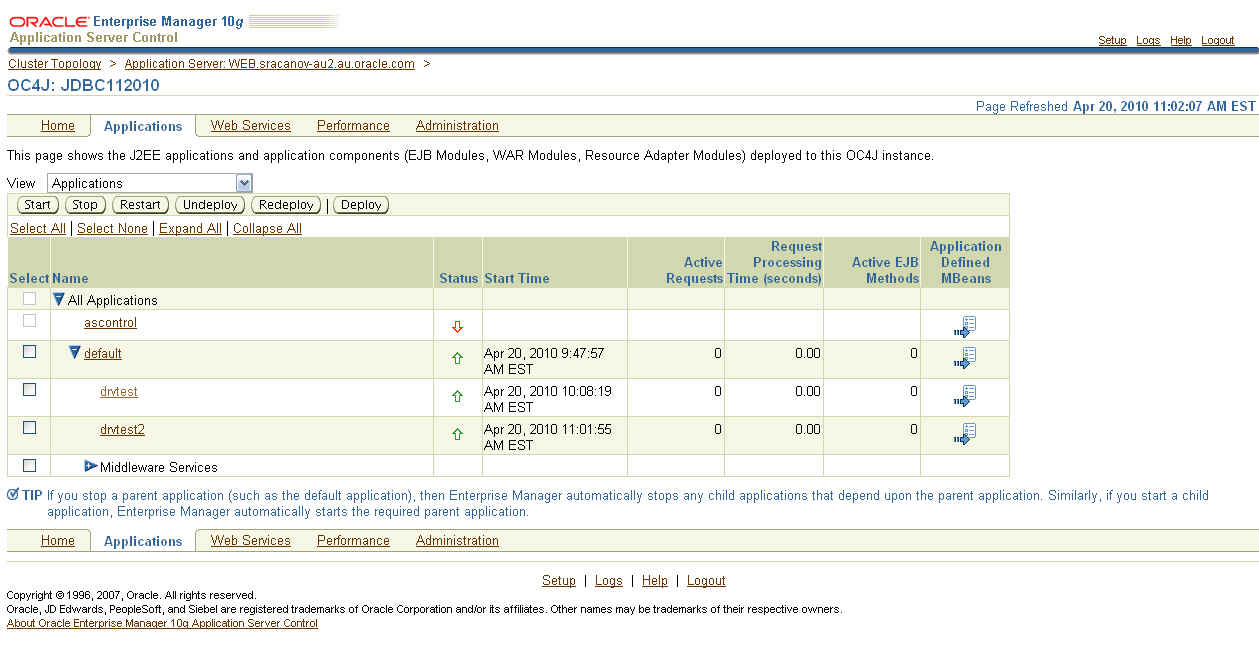Go to the bottom Home tab
This screenshot has width=1259, height=645.
pyautogui.click(x=58, y=540)
